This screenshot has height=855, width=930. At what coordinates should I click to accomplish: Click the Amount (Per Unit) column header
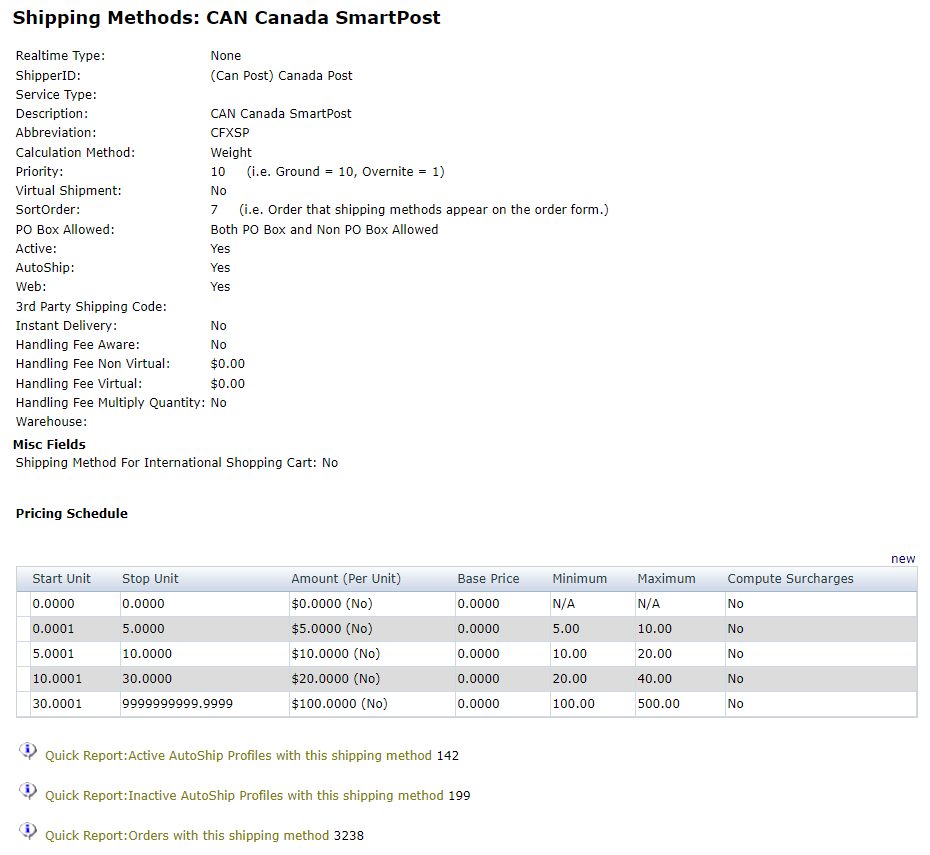click(345, 579)
